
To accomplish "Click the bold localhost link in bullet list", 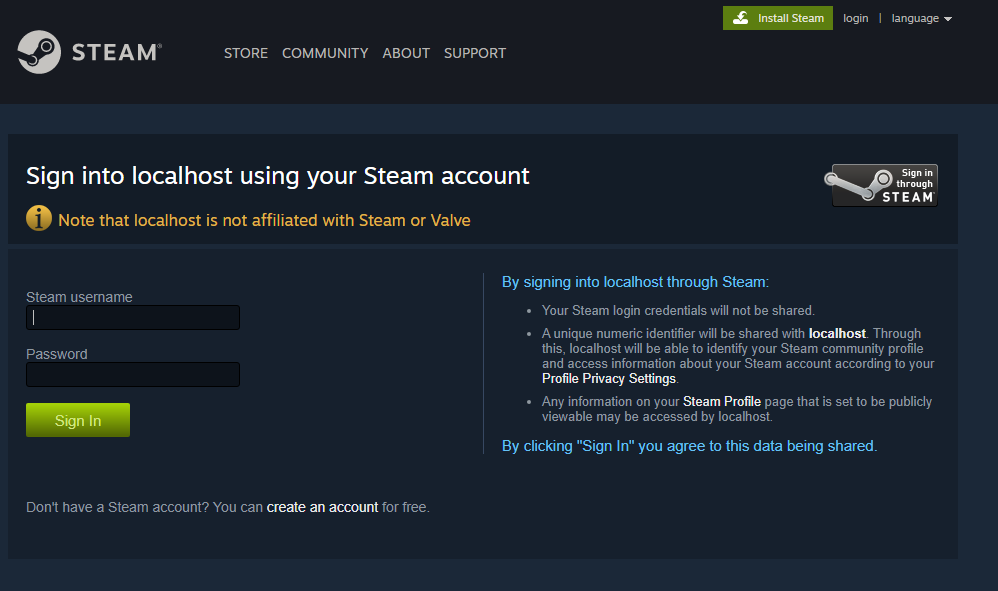I will (837, 333).
